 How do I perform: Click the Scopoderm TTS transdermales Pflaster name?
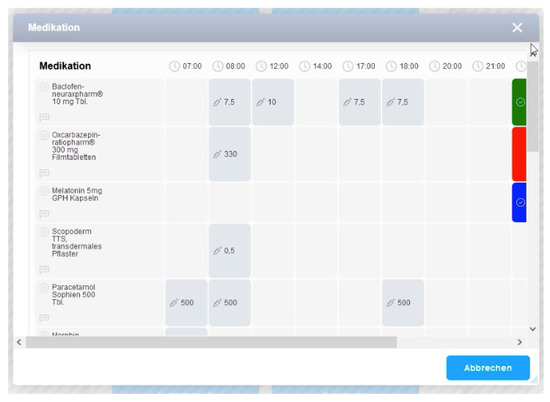point(76,243)
